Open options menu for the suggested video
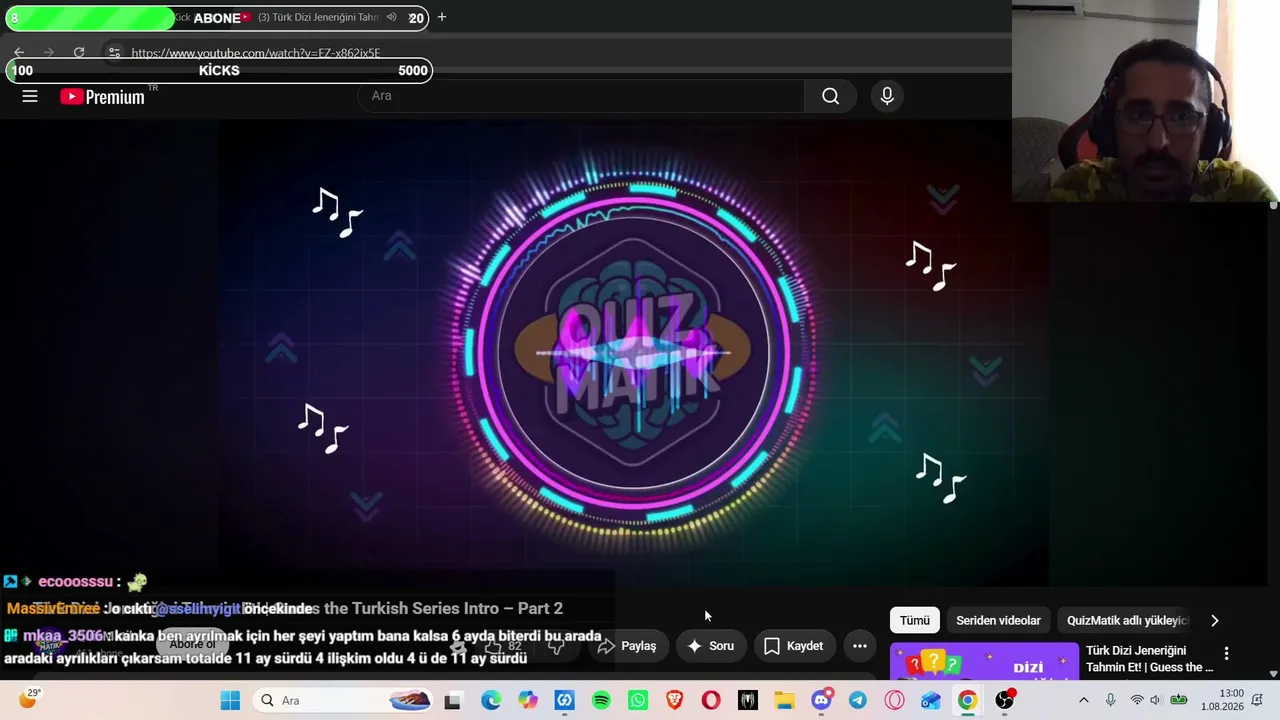 coord(1227,654)
